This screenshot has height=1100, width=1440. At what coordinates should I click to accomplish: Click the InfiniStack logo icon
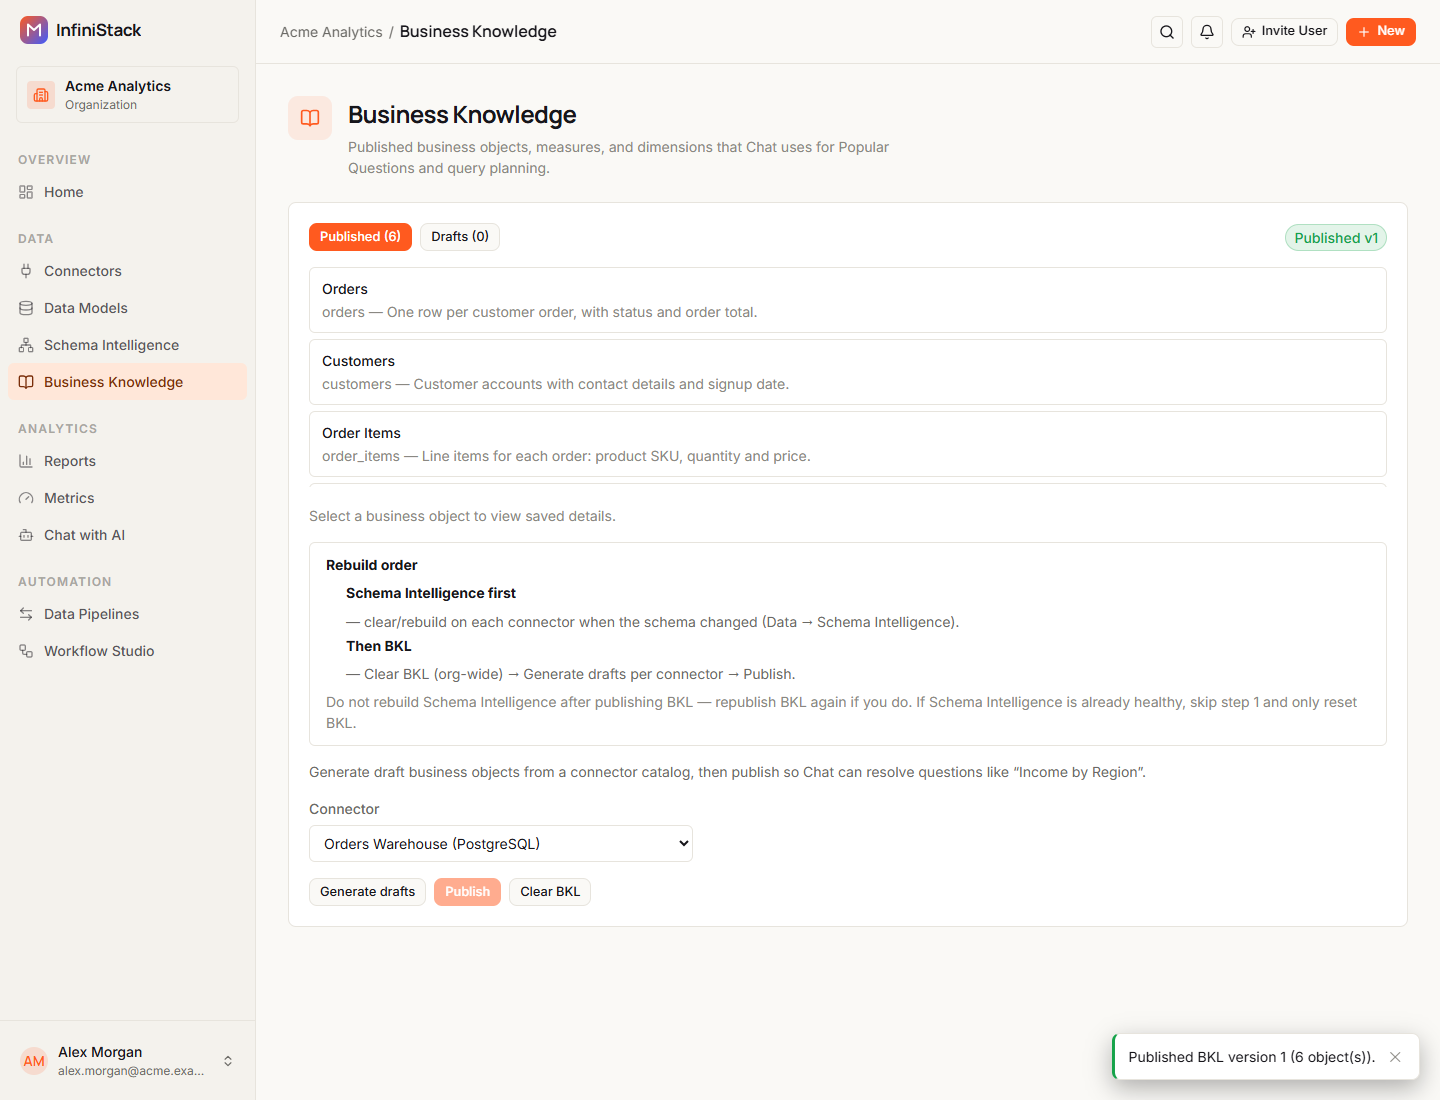click(x=34, y=30)
